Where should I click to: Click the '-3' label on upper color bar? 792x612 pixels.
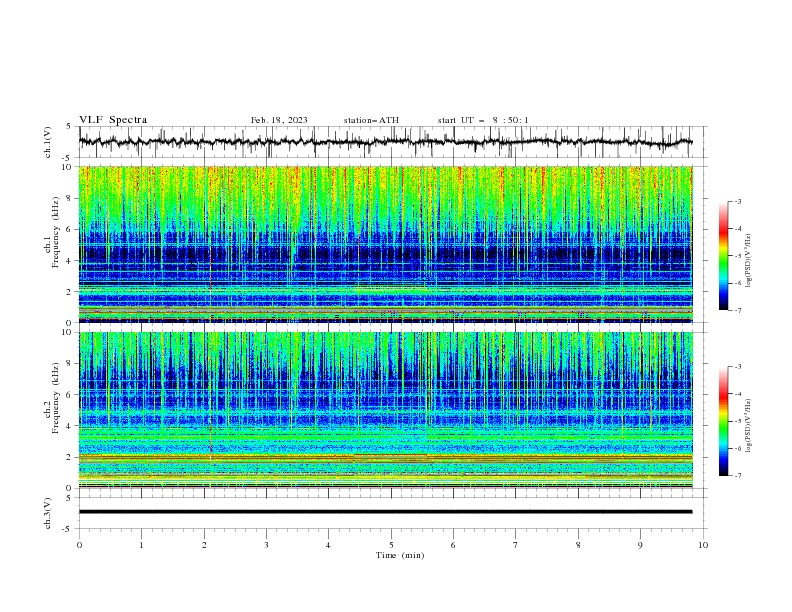click(x=738, y=201)
